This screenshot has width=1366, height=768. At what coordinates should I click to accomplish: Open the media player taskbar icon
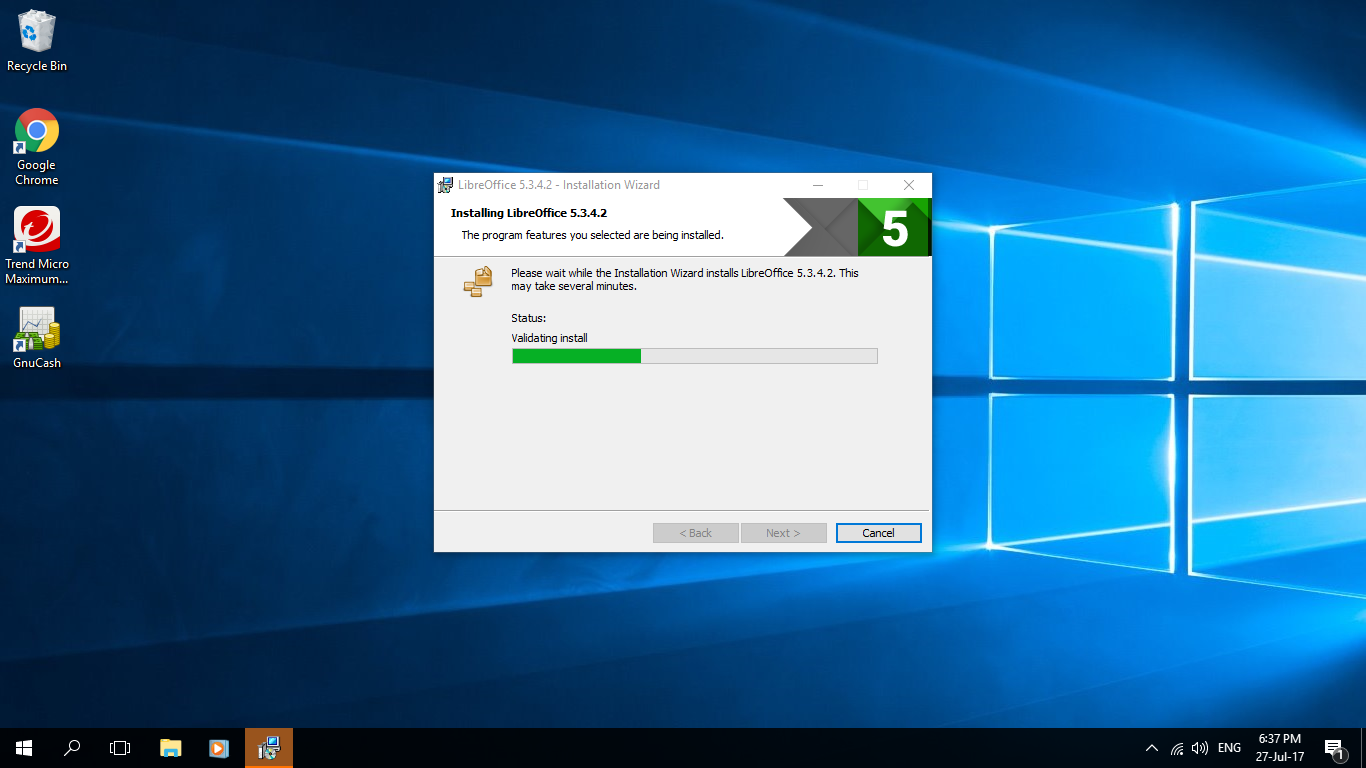[219, 748]
